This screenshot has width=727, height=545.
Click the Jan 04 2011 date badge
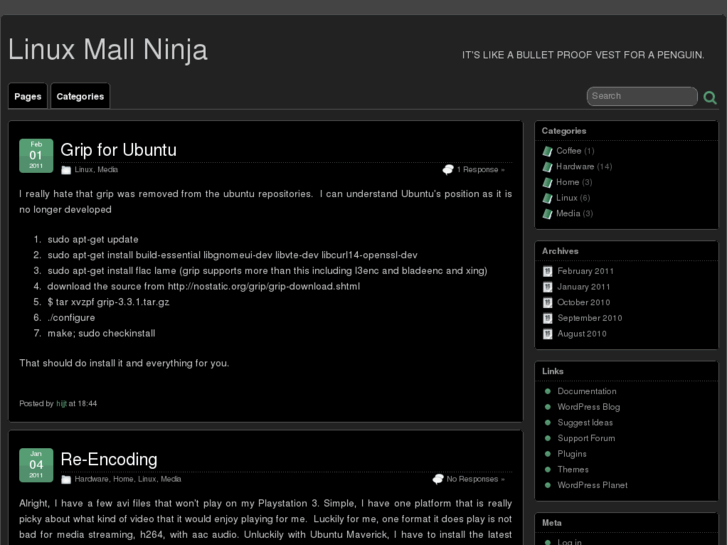click(36, 465)
